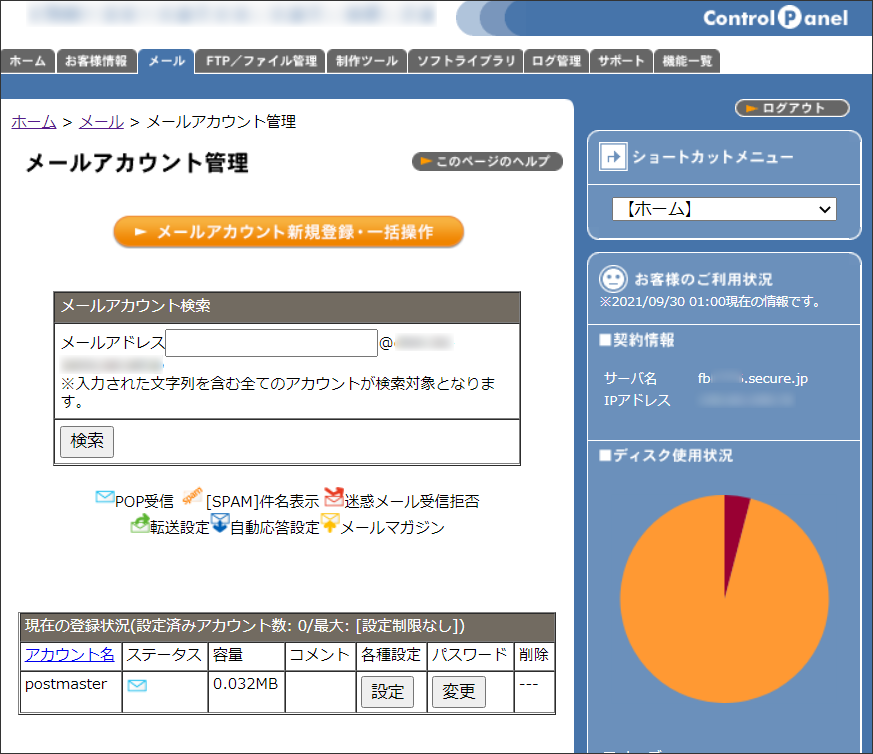Click the ログアウト button
The image size is (873, 754).
coord(792,108)
